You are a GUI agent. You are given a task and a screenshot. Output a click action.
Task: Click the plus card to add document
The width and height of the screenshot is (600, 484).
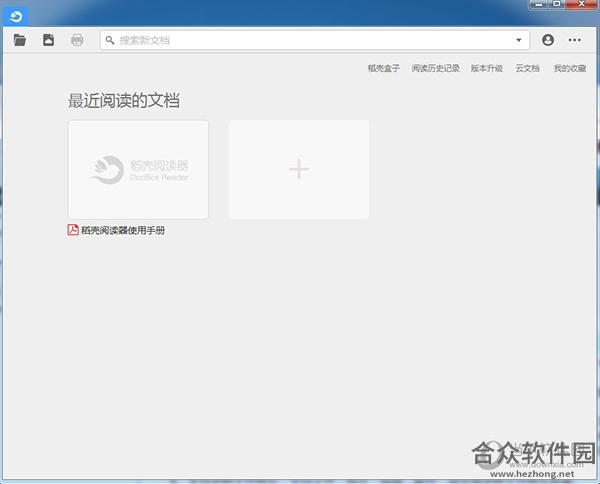tap(299, 169)
